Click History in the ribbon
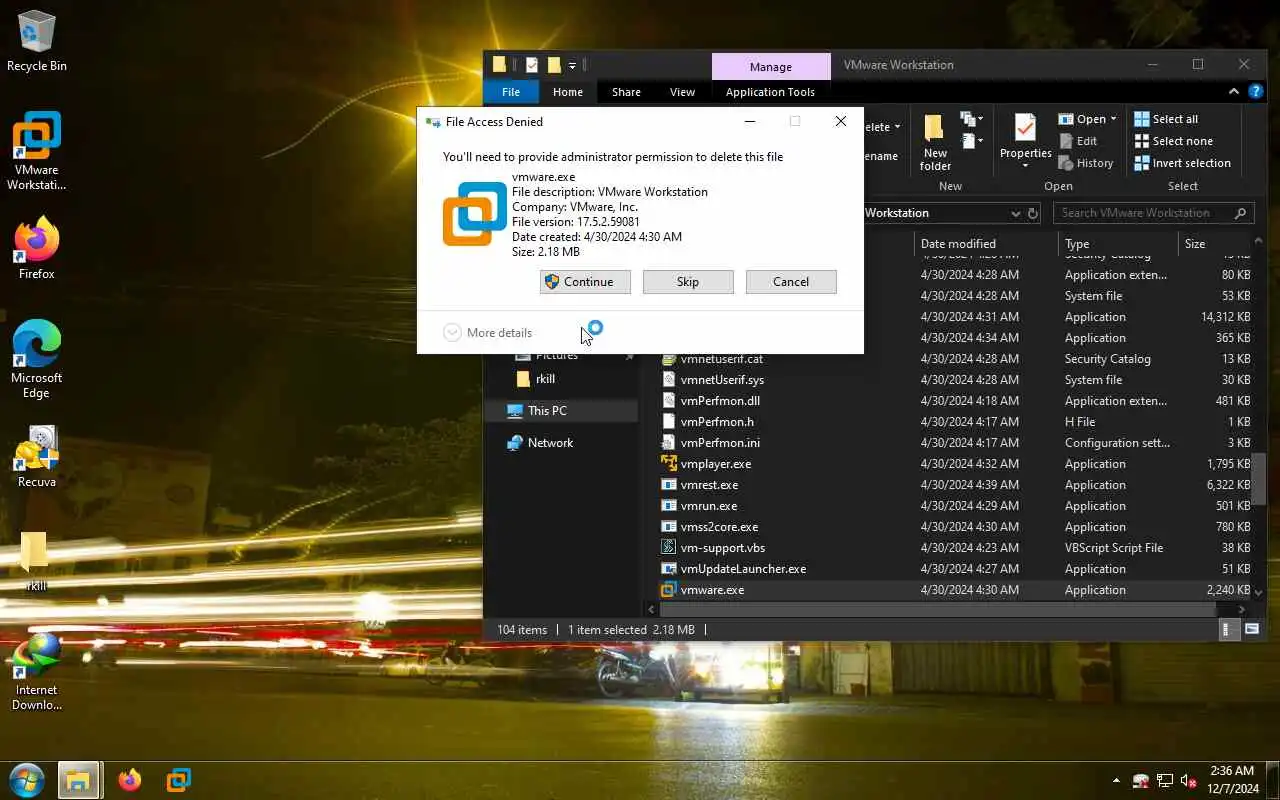Viewport: 1280px width, 800px height. click(1085, 163)
